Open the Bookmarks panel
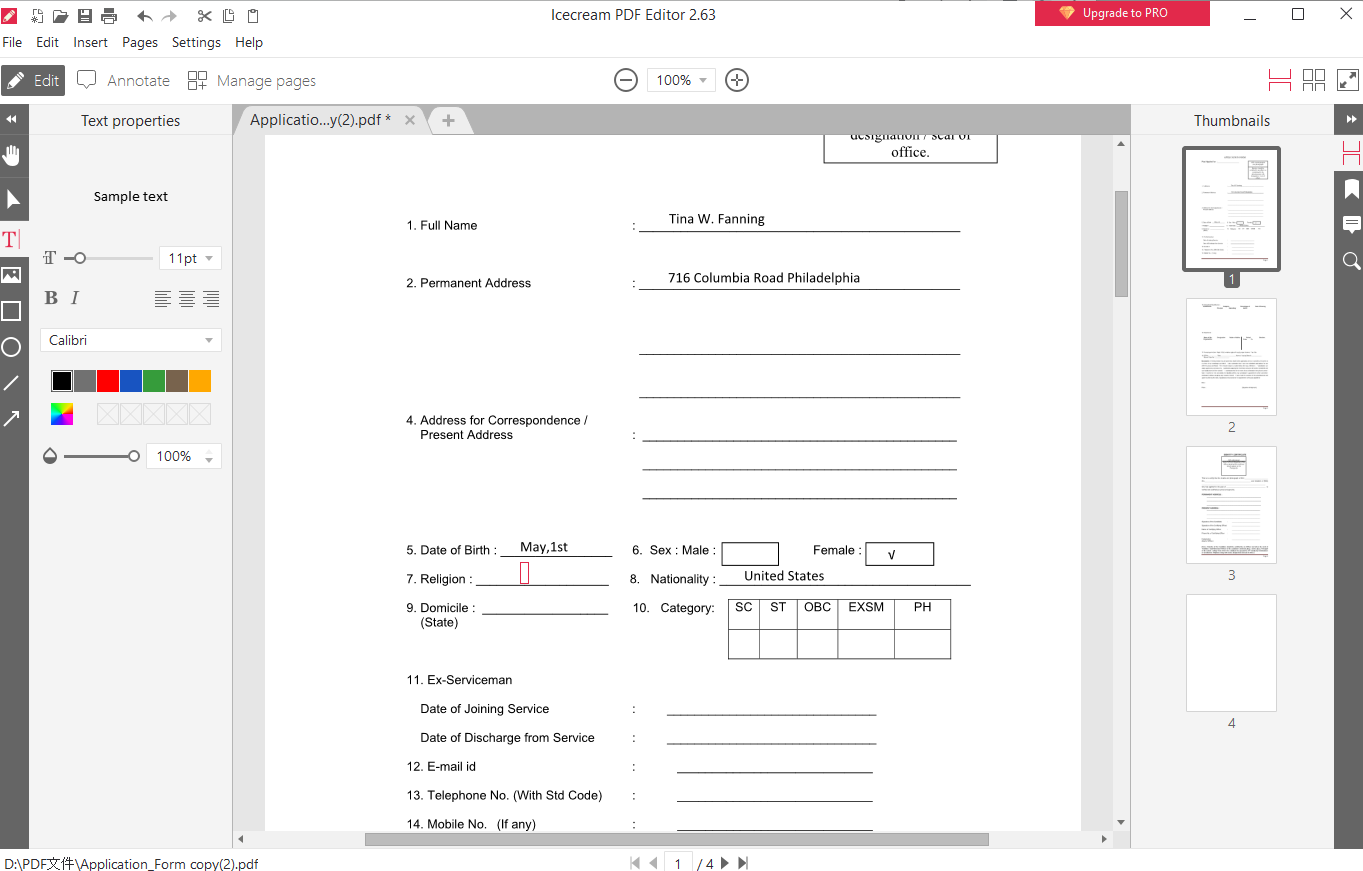The height and width of the screenshot is (871, 1363). click(x=1351, y=188)
